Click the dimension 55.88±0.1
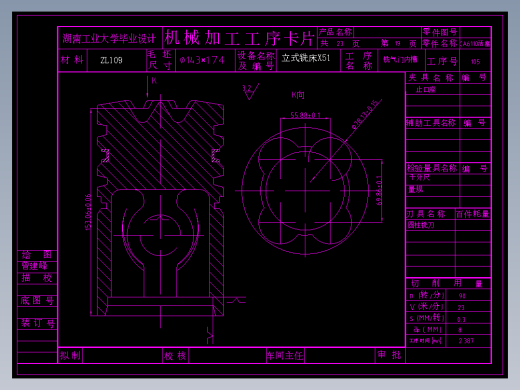Screen dimensions: 520x390 305,115
